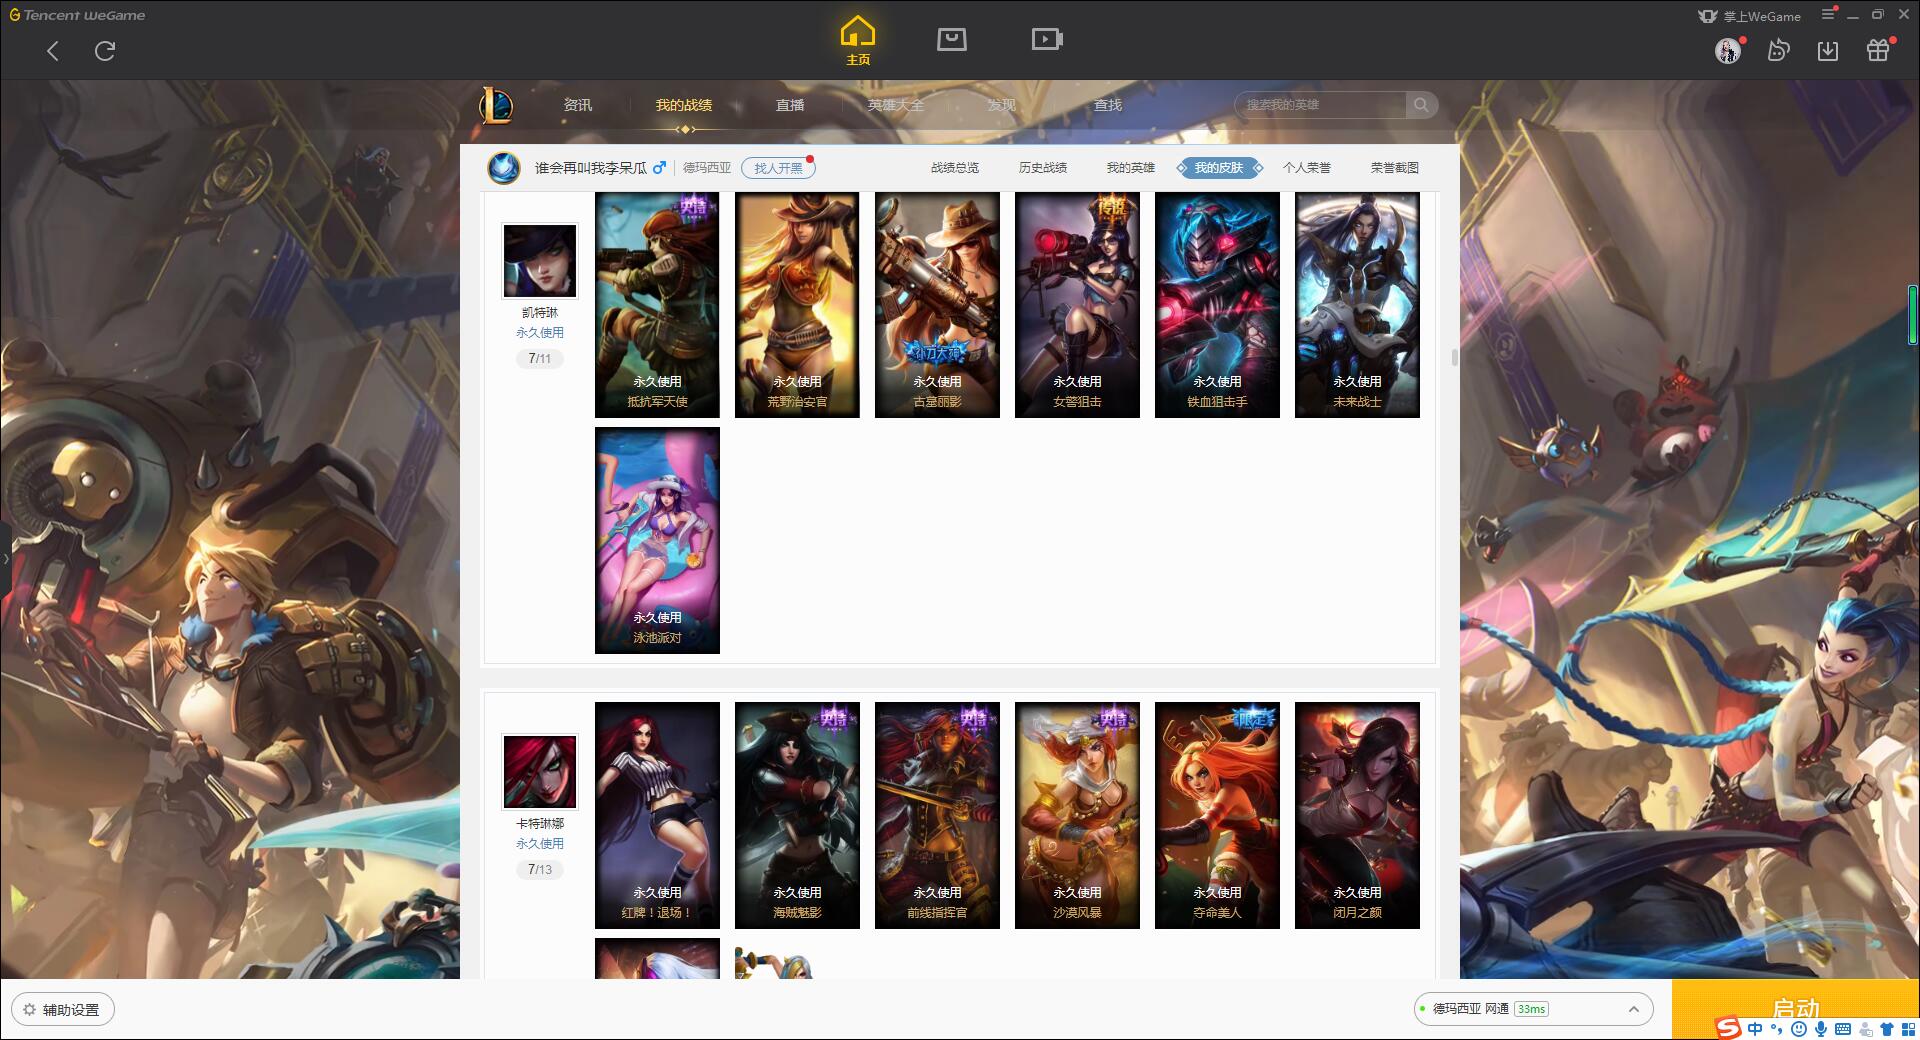This screenshot has width=1920, height=1040.
Task: Open the 沙漠风暴 skin card
Action: pos(1077,815)
